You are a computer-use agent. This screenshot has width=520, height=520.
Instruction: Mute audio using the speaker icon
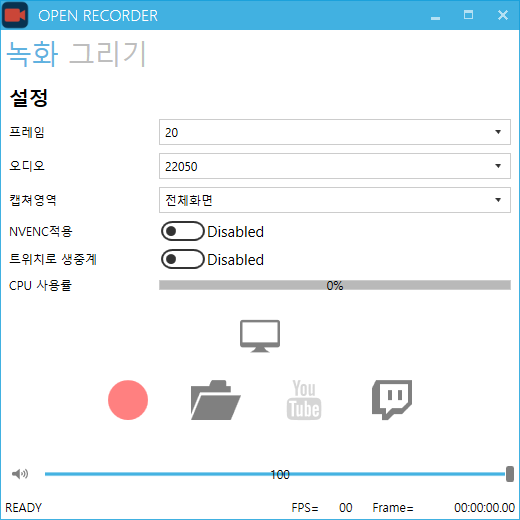tap(20, 474)
